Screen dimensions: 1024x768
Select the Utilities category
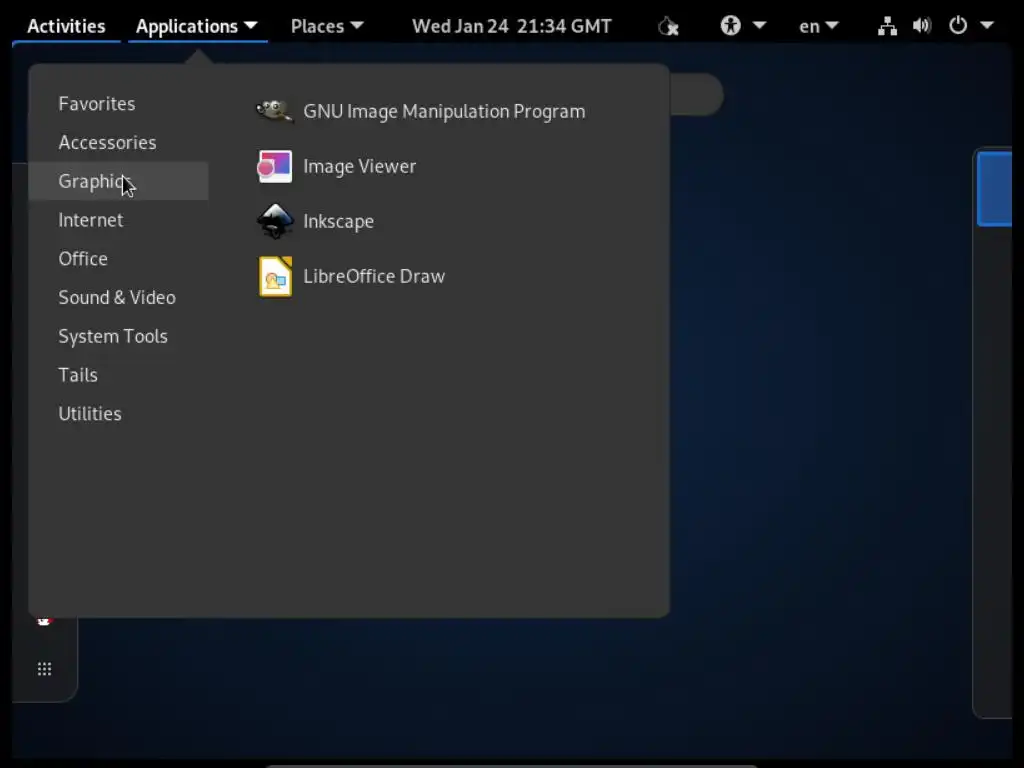click(89, 413)
